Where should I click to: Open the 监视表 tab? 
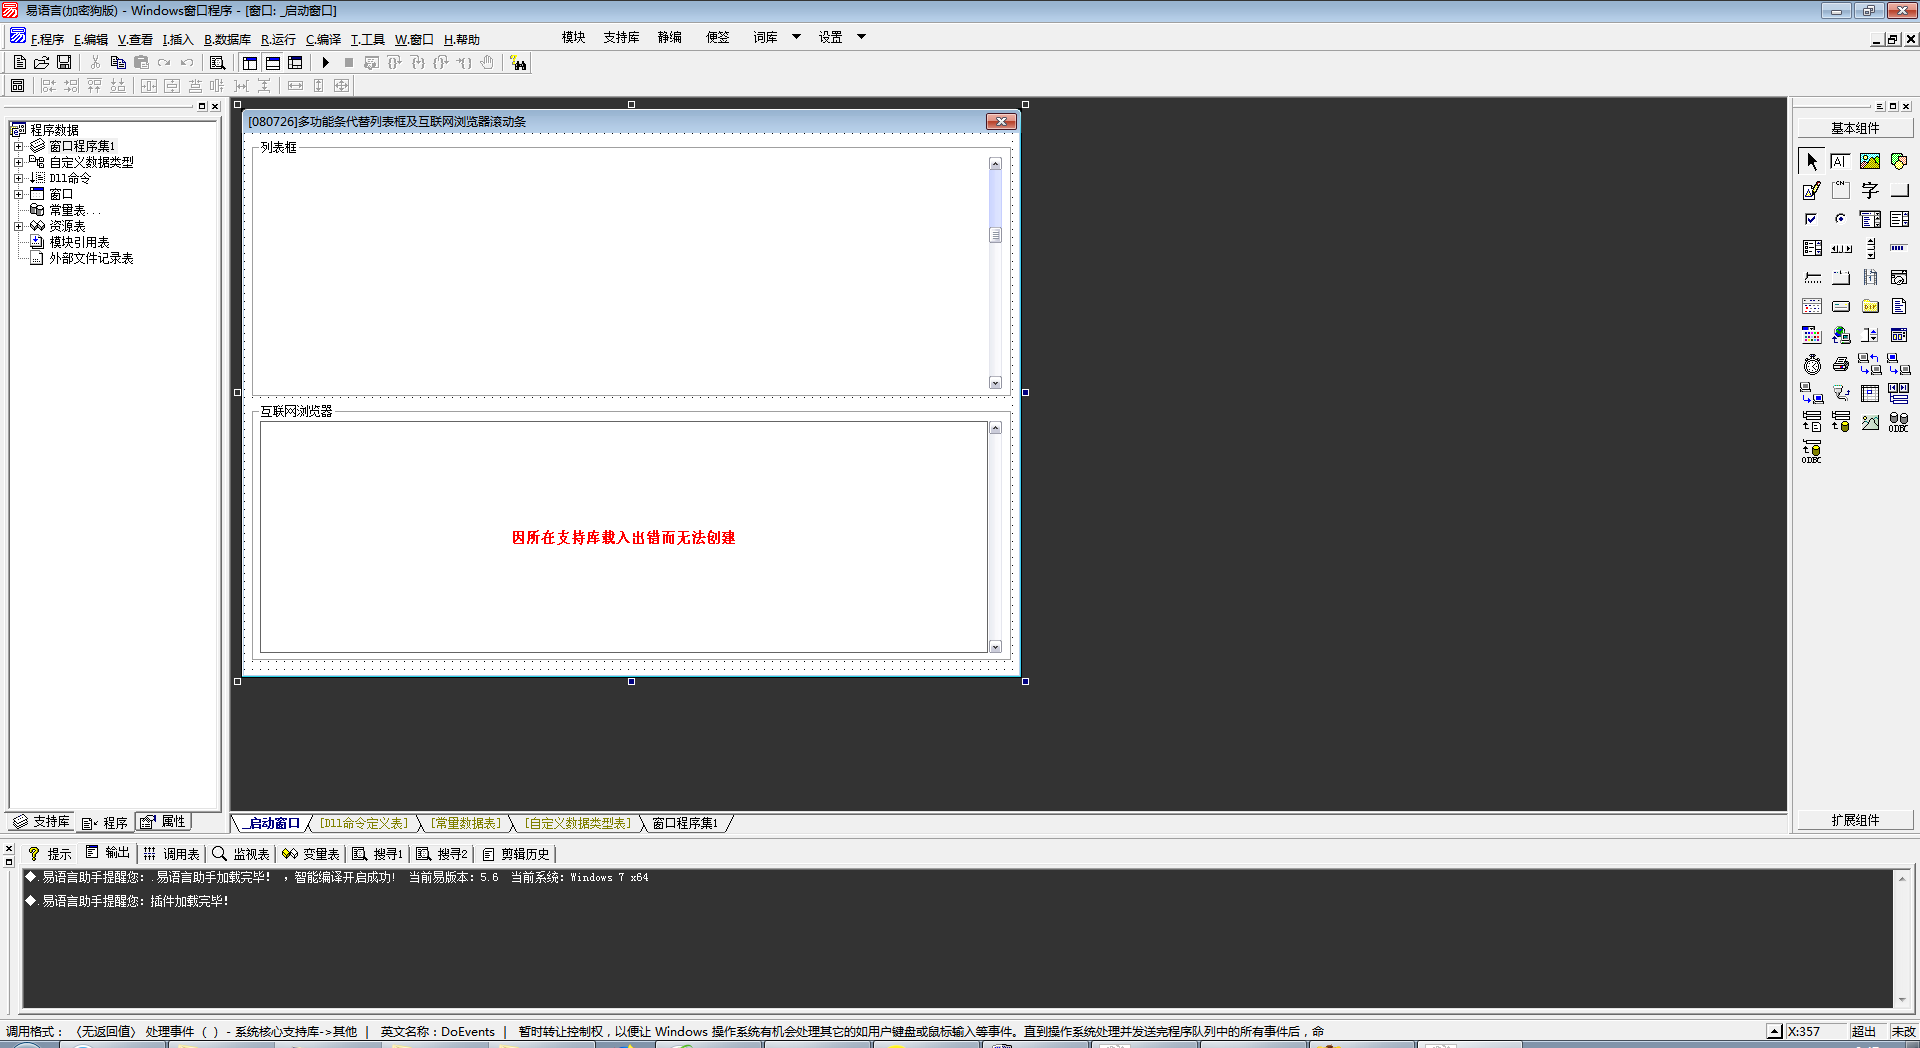click(241, 854)
